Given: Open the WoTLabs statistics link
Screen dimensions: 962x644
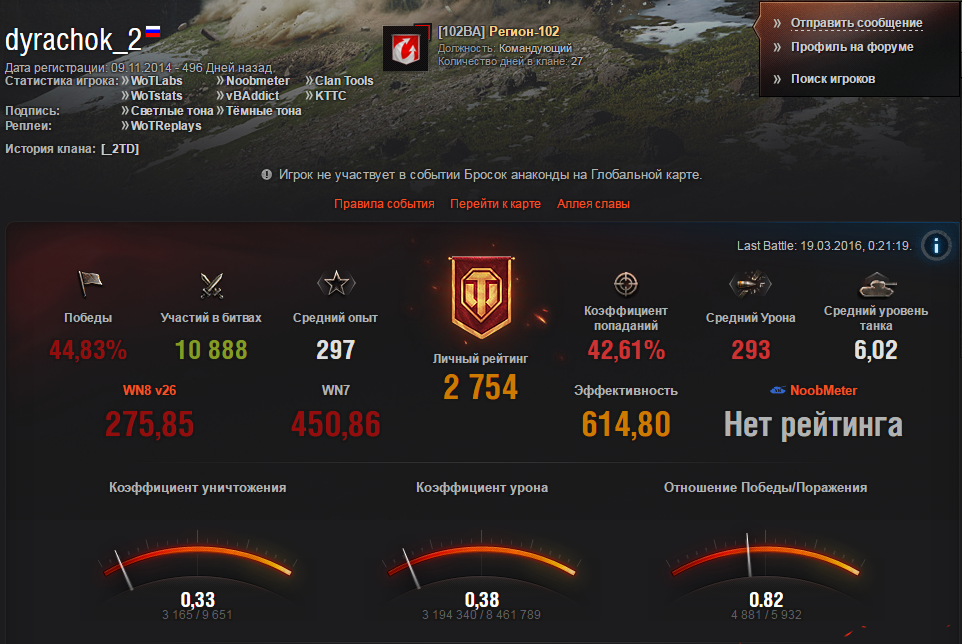Looking at the screenshot, I should click(x=156, y=81).
